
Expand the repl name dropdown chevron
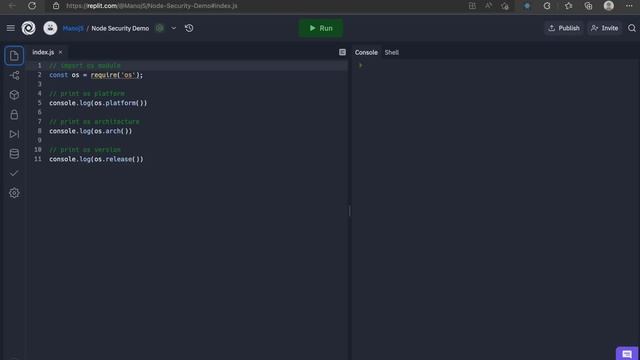click(173, 28)
